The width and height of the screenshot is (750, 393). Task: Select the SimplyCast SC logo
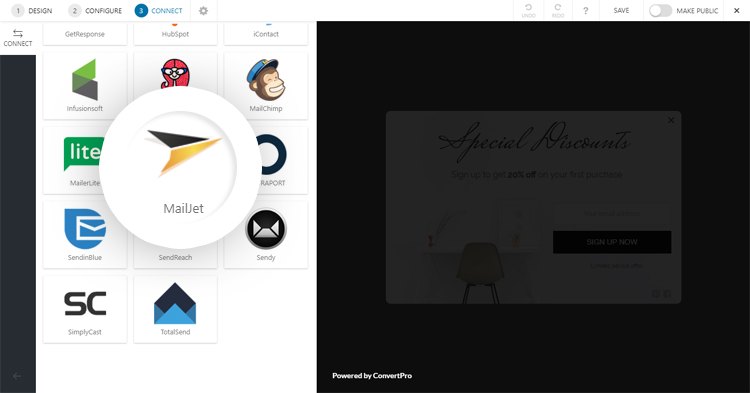pos(85,304)
